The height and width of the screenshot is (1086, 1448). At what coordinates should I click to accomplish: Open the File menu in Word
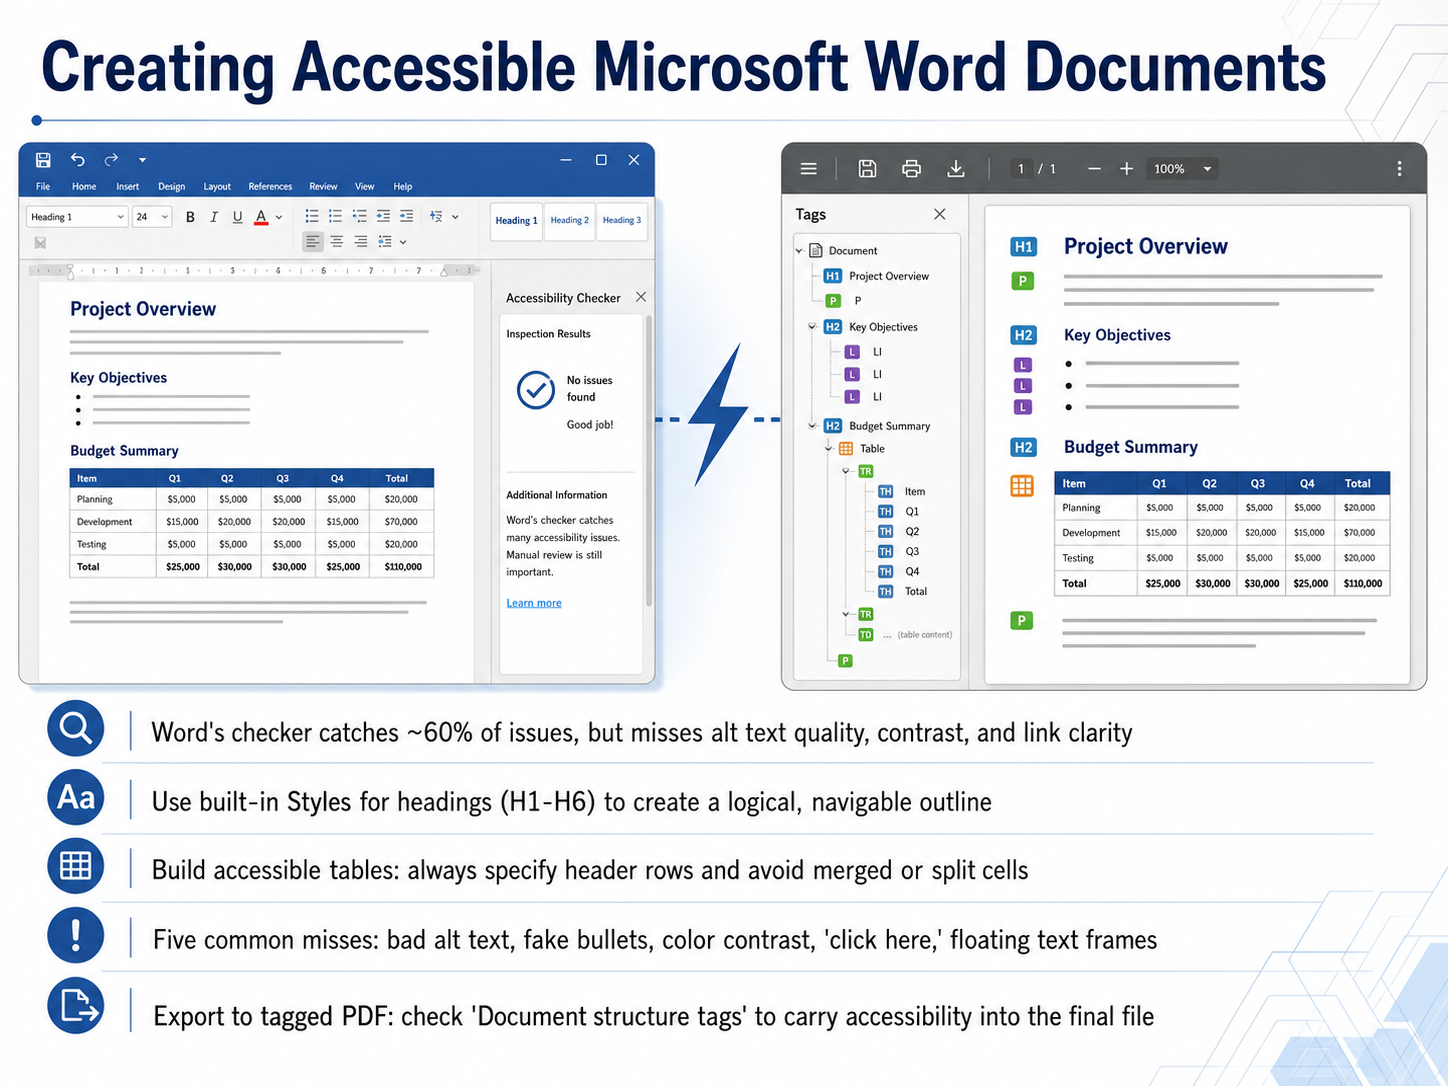click(x=43, y=187)
